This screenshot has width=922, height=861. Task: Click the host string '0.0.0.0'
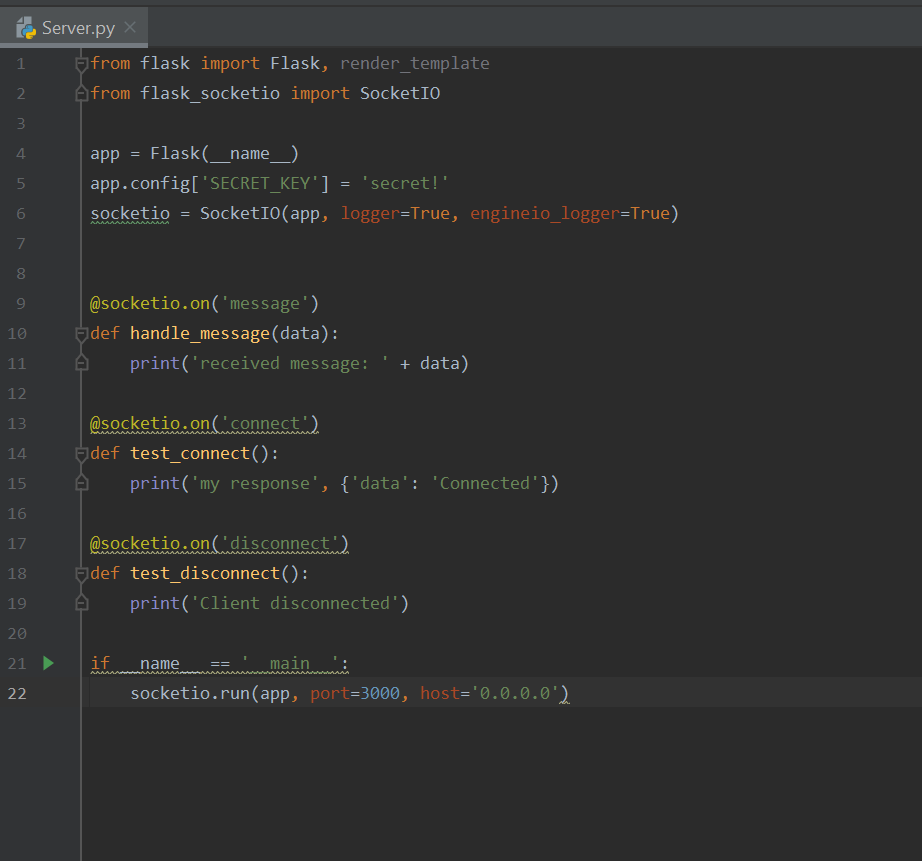point(515,693)
